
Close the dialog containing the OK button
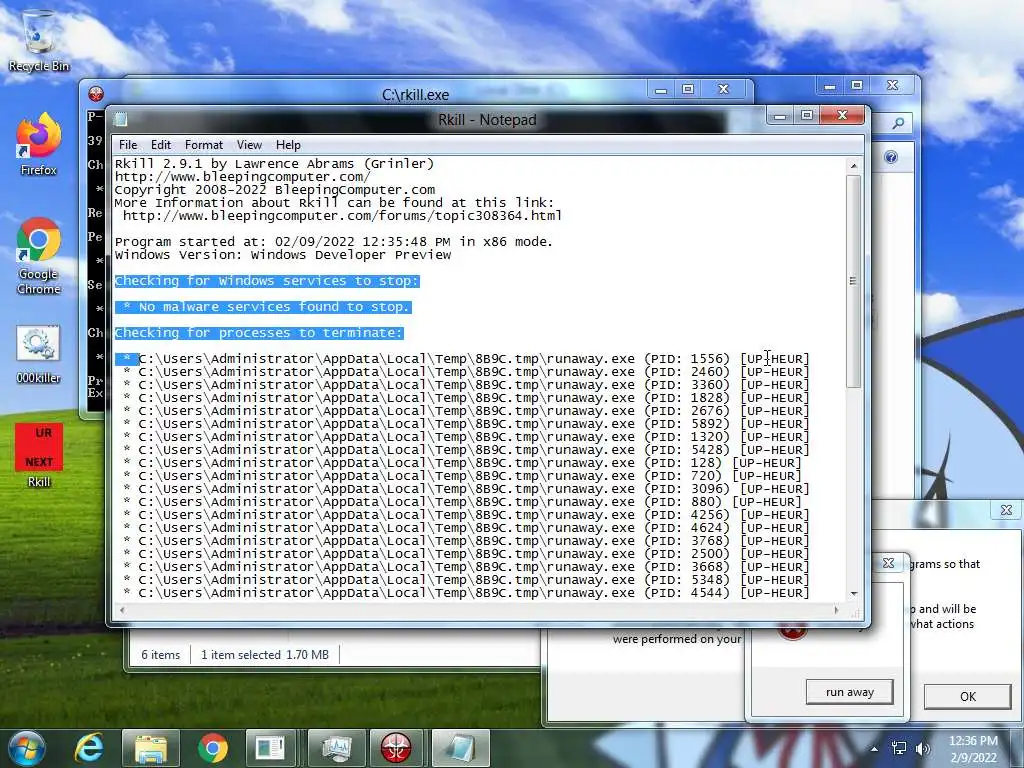1006,510
